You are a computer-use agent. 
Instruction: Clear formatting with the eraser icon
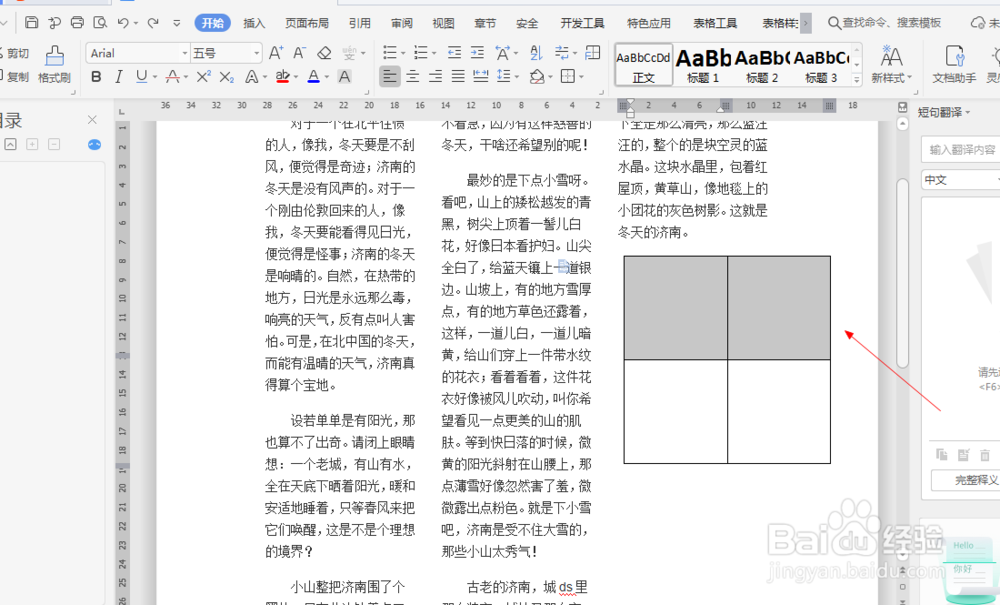[x=324, y=53]
